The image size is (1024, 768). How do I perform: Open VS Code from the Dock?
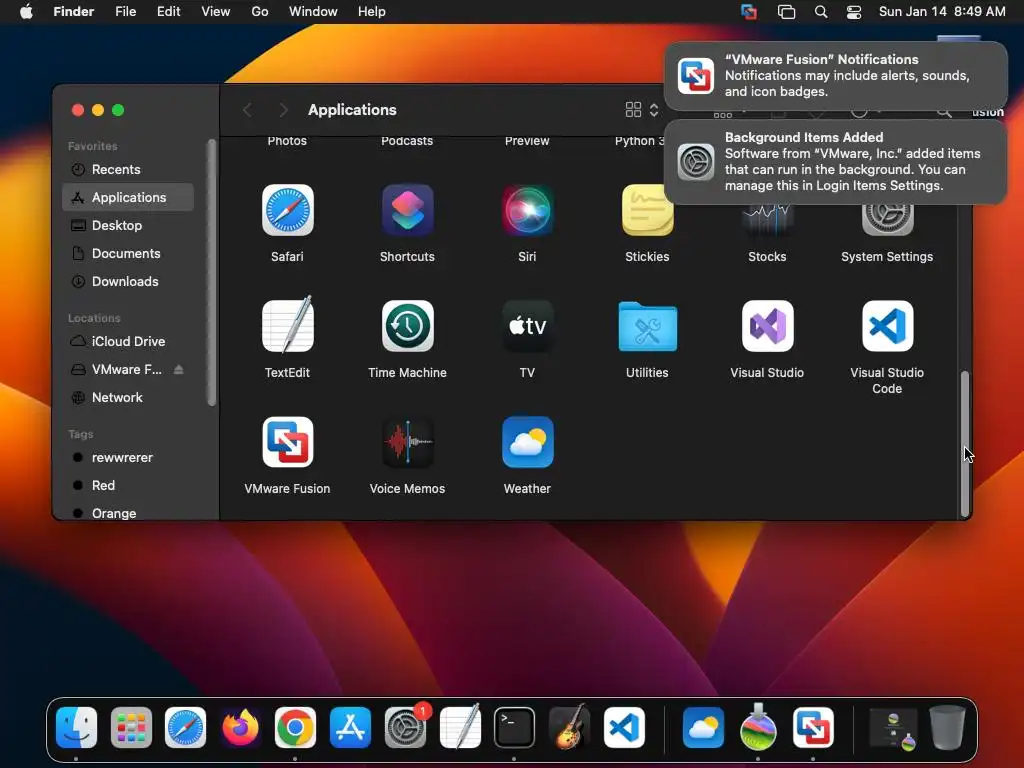pos(624,727)
